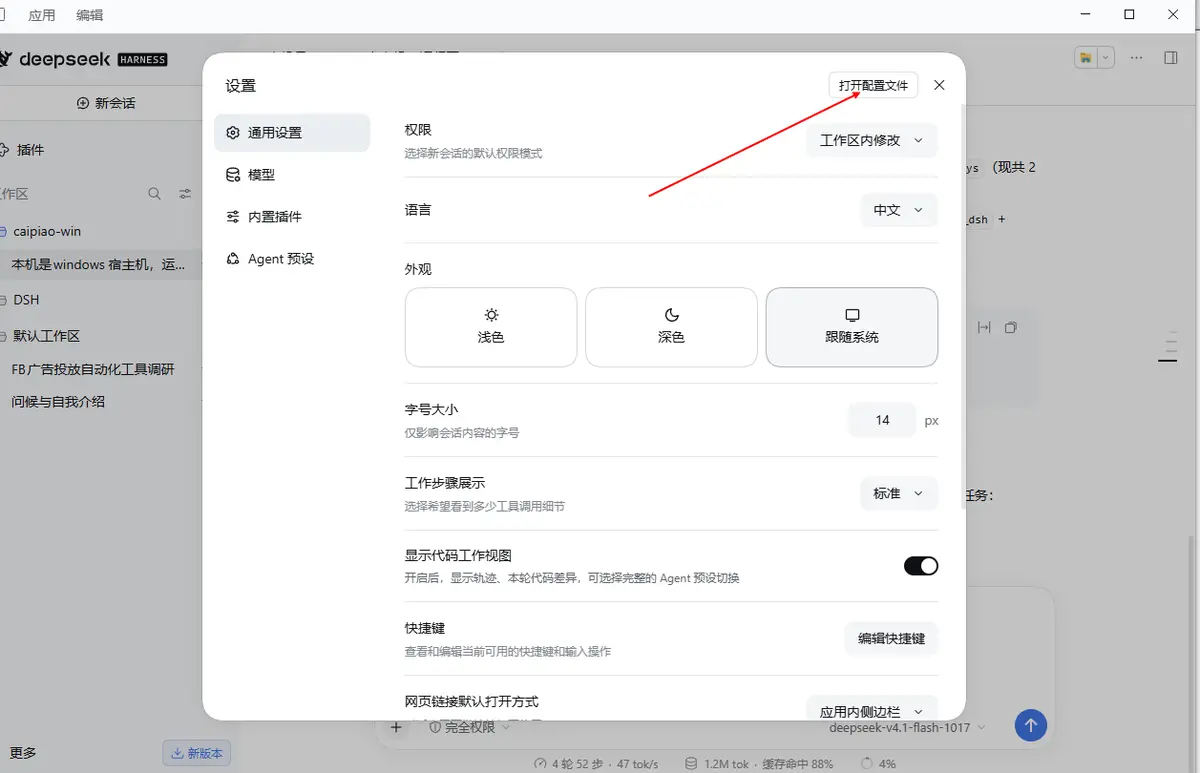
Task: Click the moon icon in 深色 card
Action: pos(671,315)
